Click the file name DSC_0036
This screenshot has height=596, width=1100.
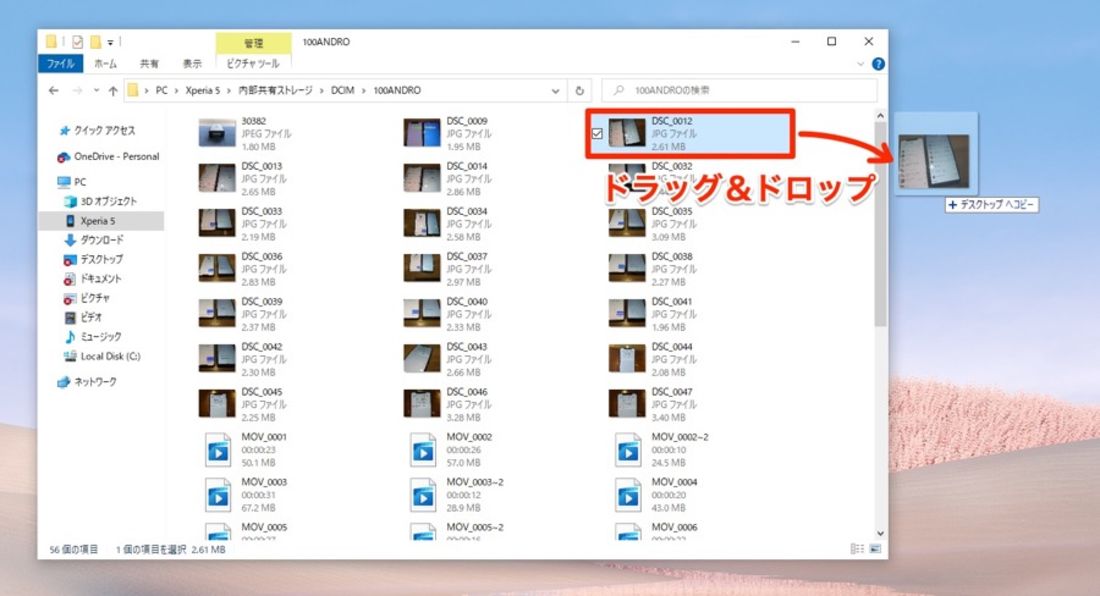(262, 257)
